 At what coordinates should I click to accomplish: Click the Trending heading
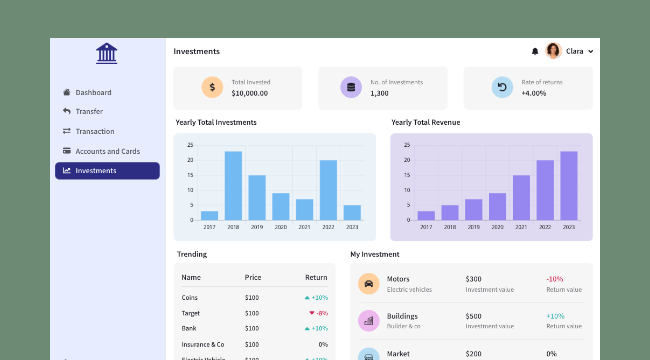[x=192, y=254]
